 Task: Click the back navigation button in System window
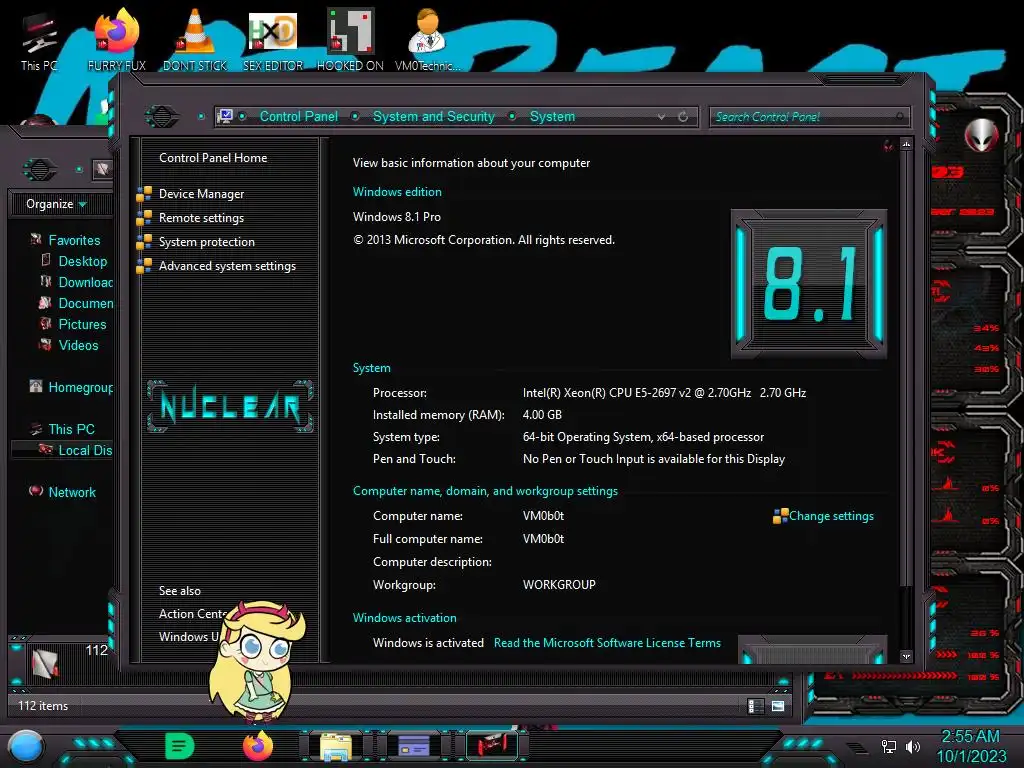[162, 117]
